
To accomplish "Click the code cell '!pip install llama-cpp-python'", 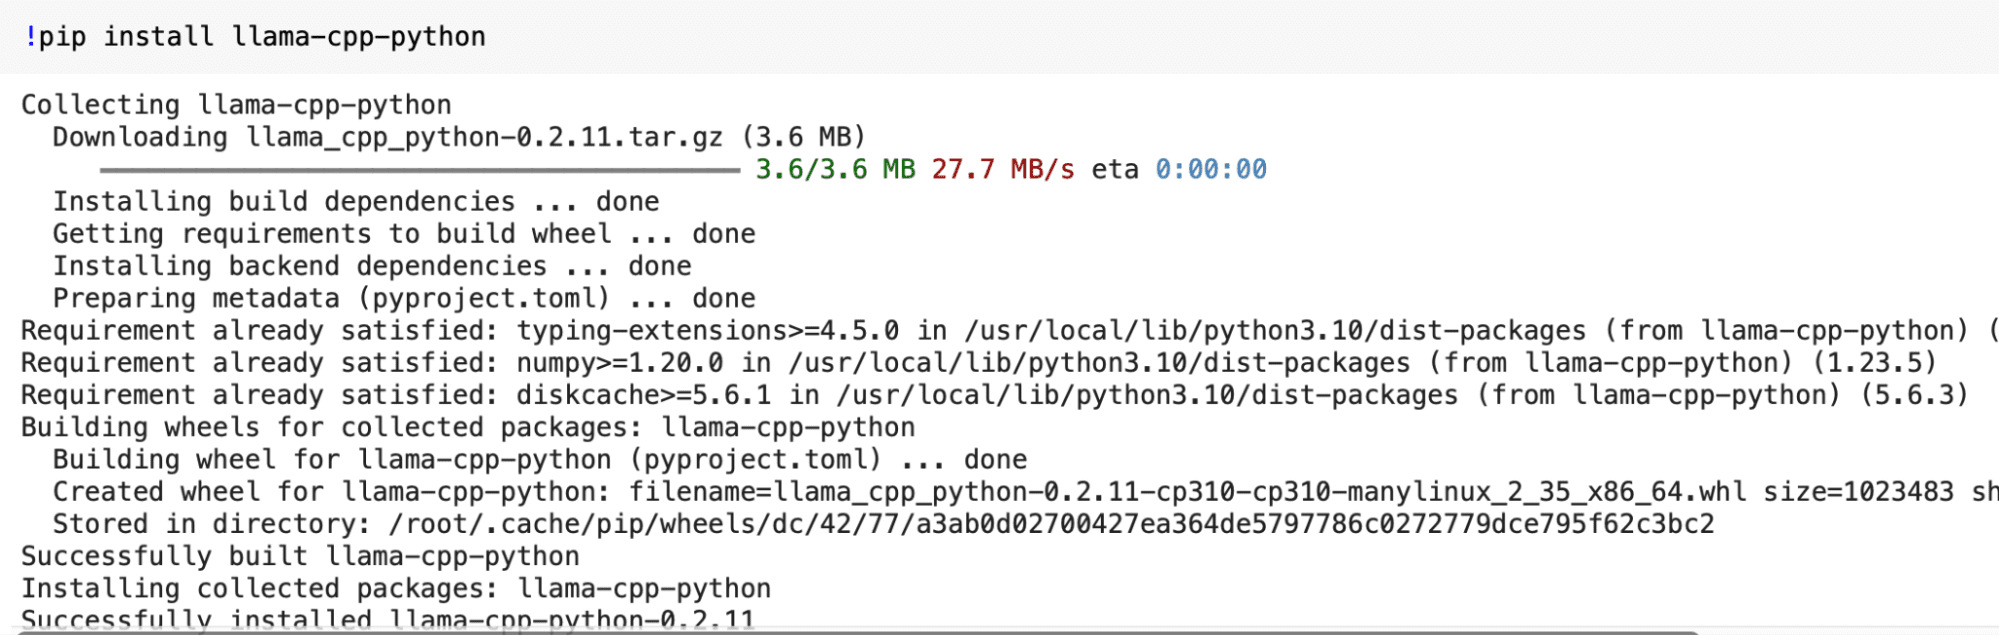I will pyautogui.click(x=999, y=36).
